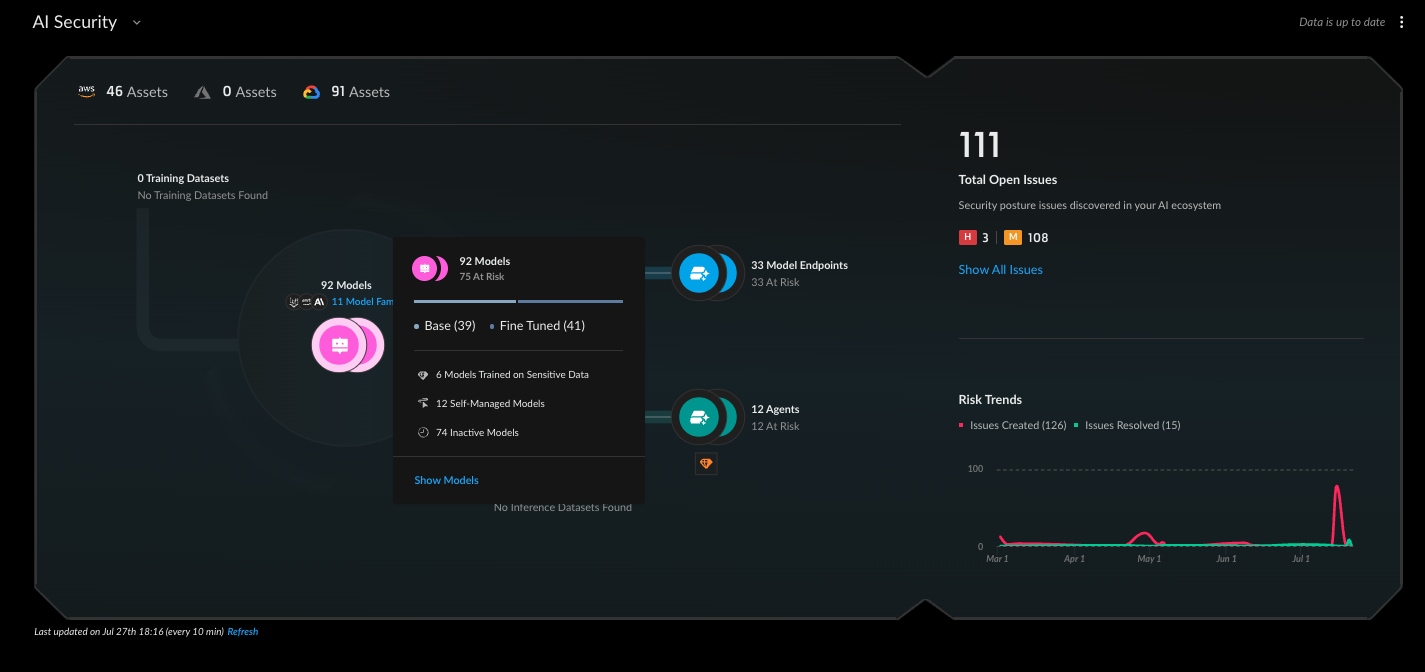Click the 111 total open issues number
This screenshot has width=1425, height=672.
coord(979,145)
